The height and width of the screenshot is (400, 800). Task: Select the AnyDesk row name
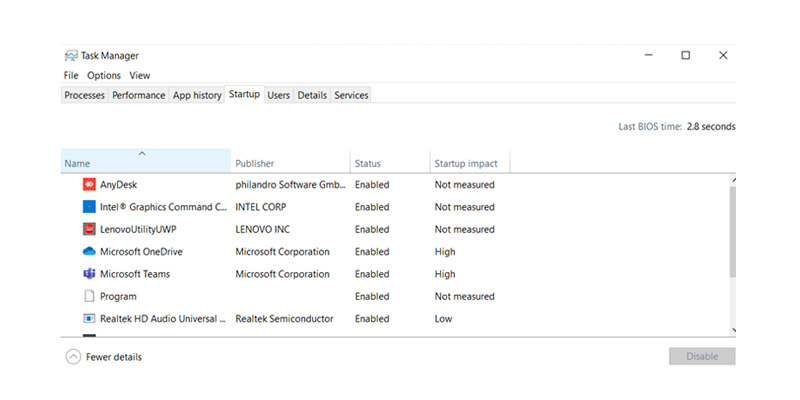(118, 185)
